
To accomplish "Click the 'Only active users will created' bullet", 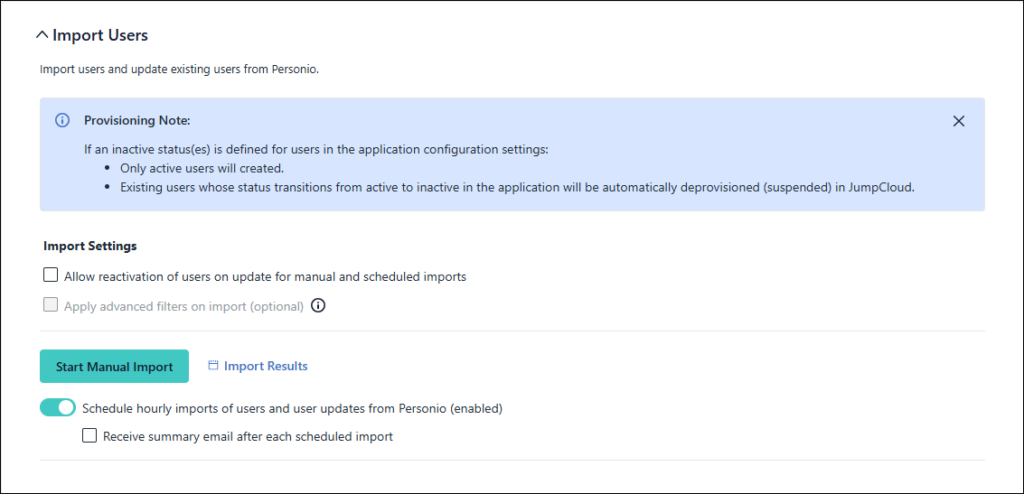I will pos(202,168).
